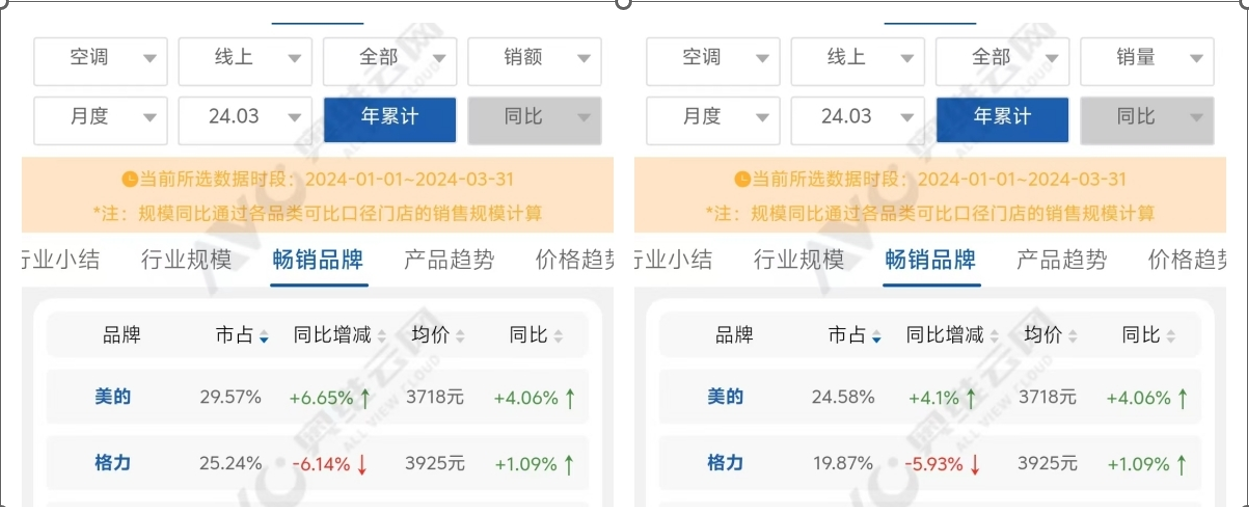Open the 格力 brand with 19.87% share

coord(726,463)
